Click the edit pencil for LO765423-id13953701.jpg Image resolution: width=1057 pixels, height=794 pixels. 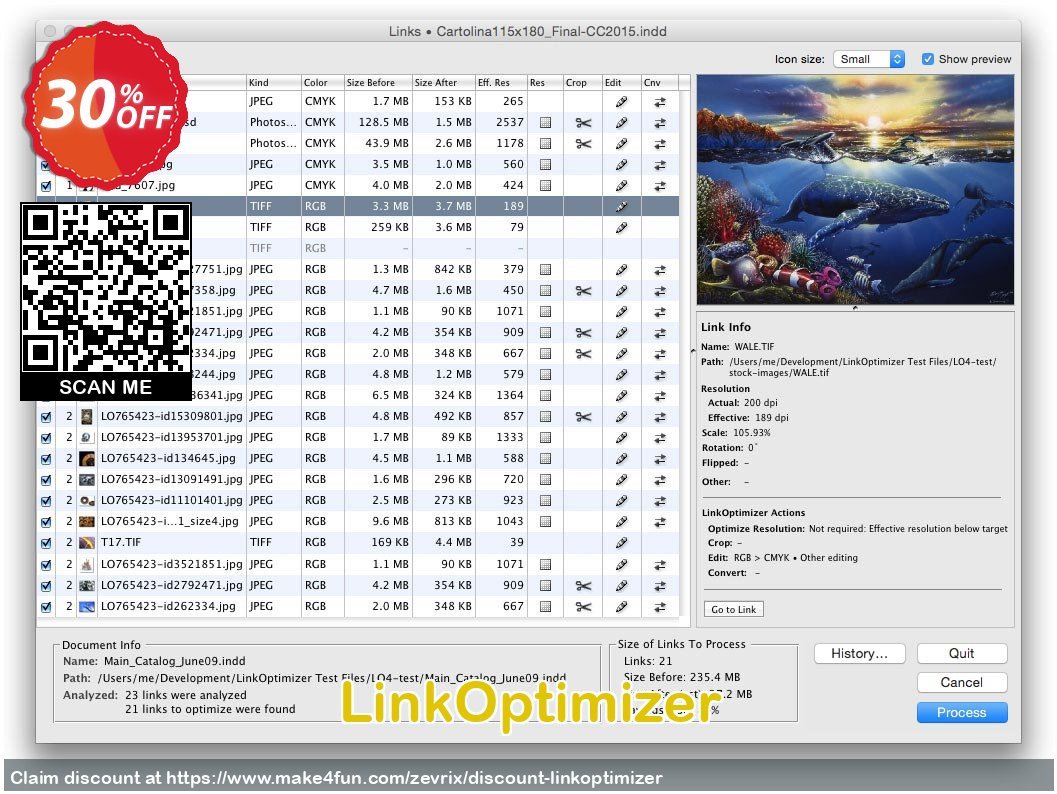click(x=622, y=437)
